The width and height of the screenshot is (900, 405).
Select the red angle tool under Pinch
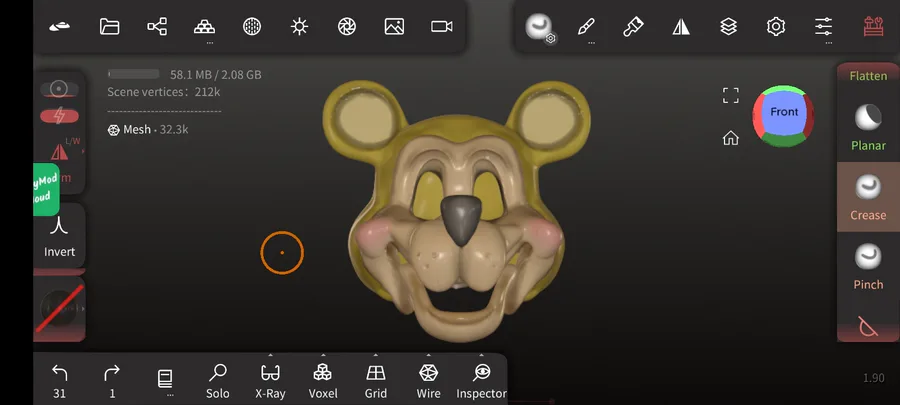(868, 326)
